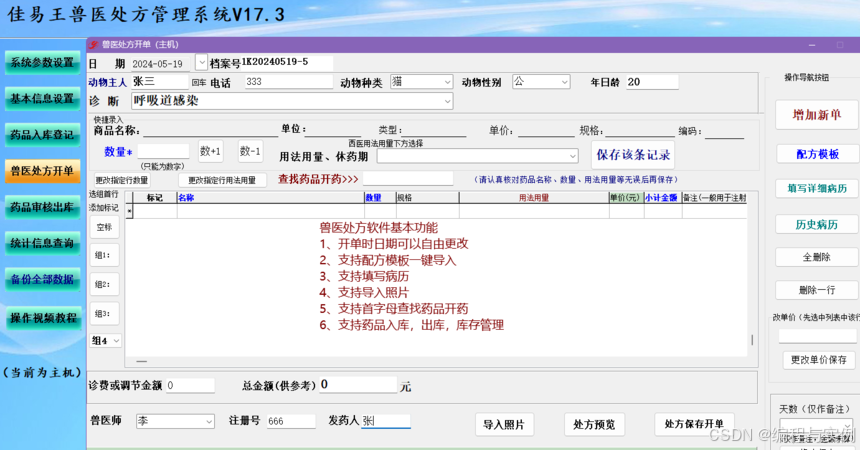
Task: Click the 动物主人 field containing 张三
Action: [160, 82]
